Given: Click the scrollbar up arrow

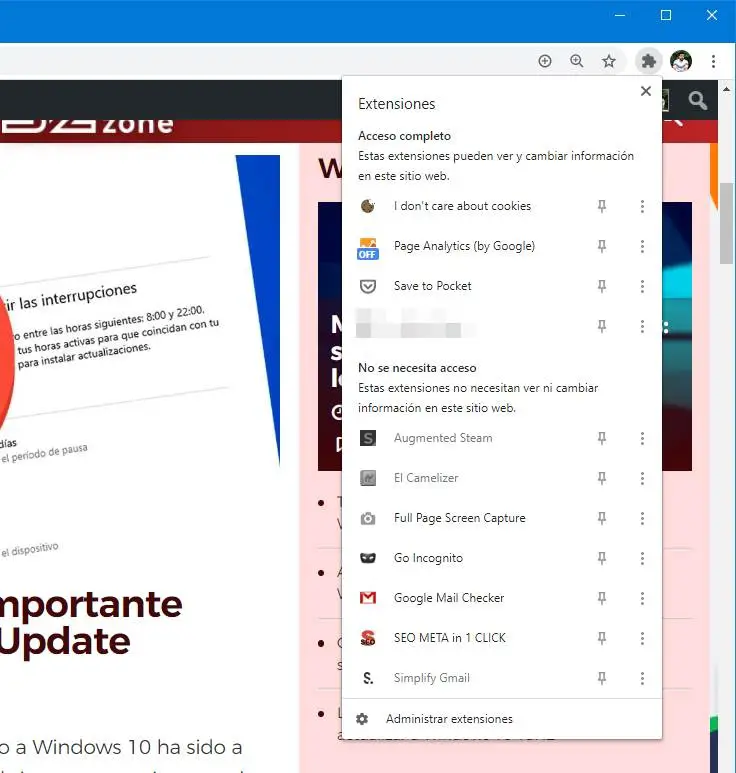Looking at the screenshot, I should click(x=726, y=89).
